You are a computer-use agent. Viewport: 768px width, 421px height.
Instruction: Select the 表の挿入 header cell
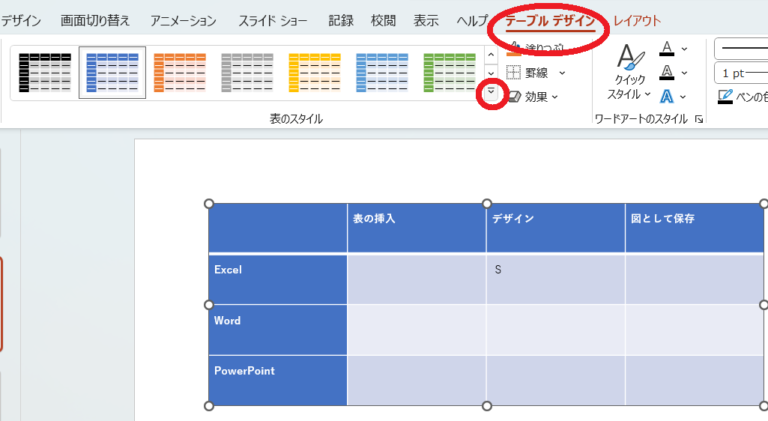(x=417, y=228)
